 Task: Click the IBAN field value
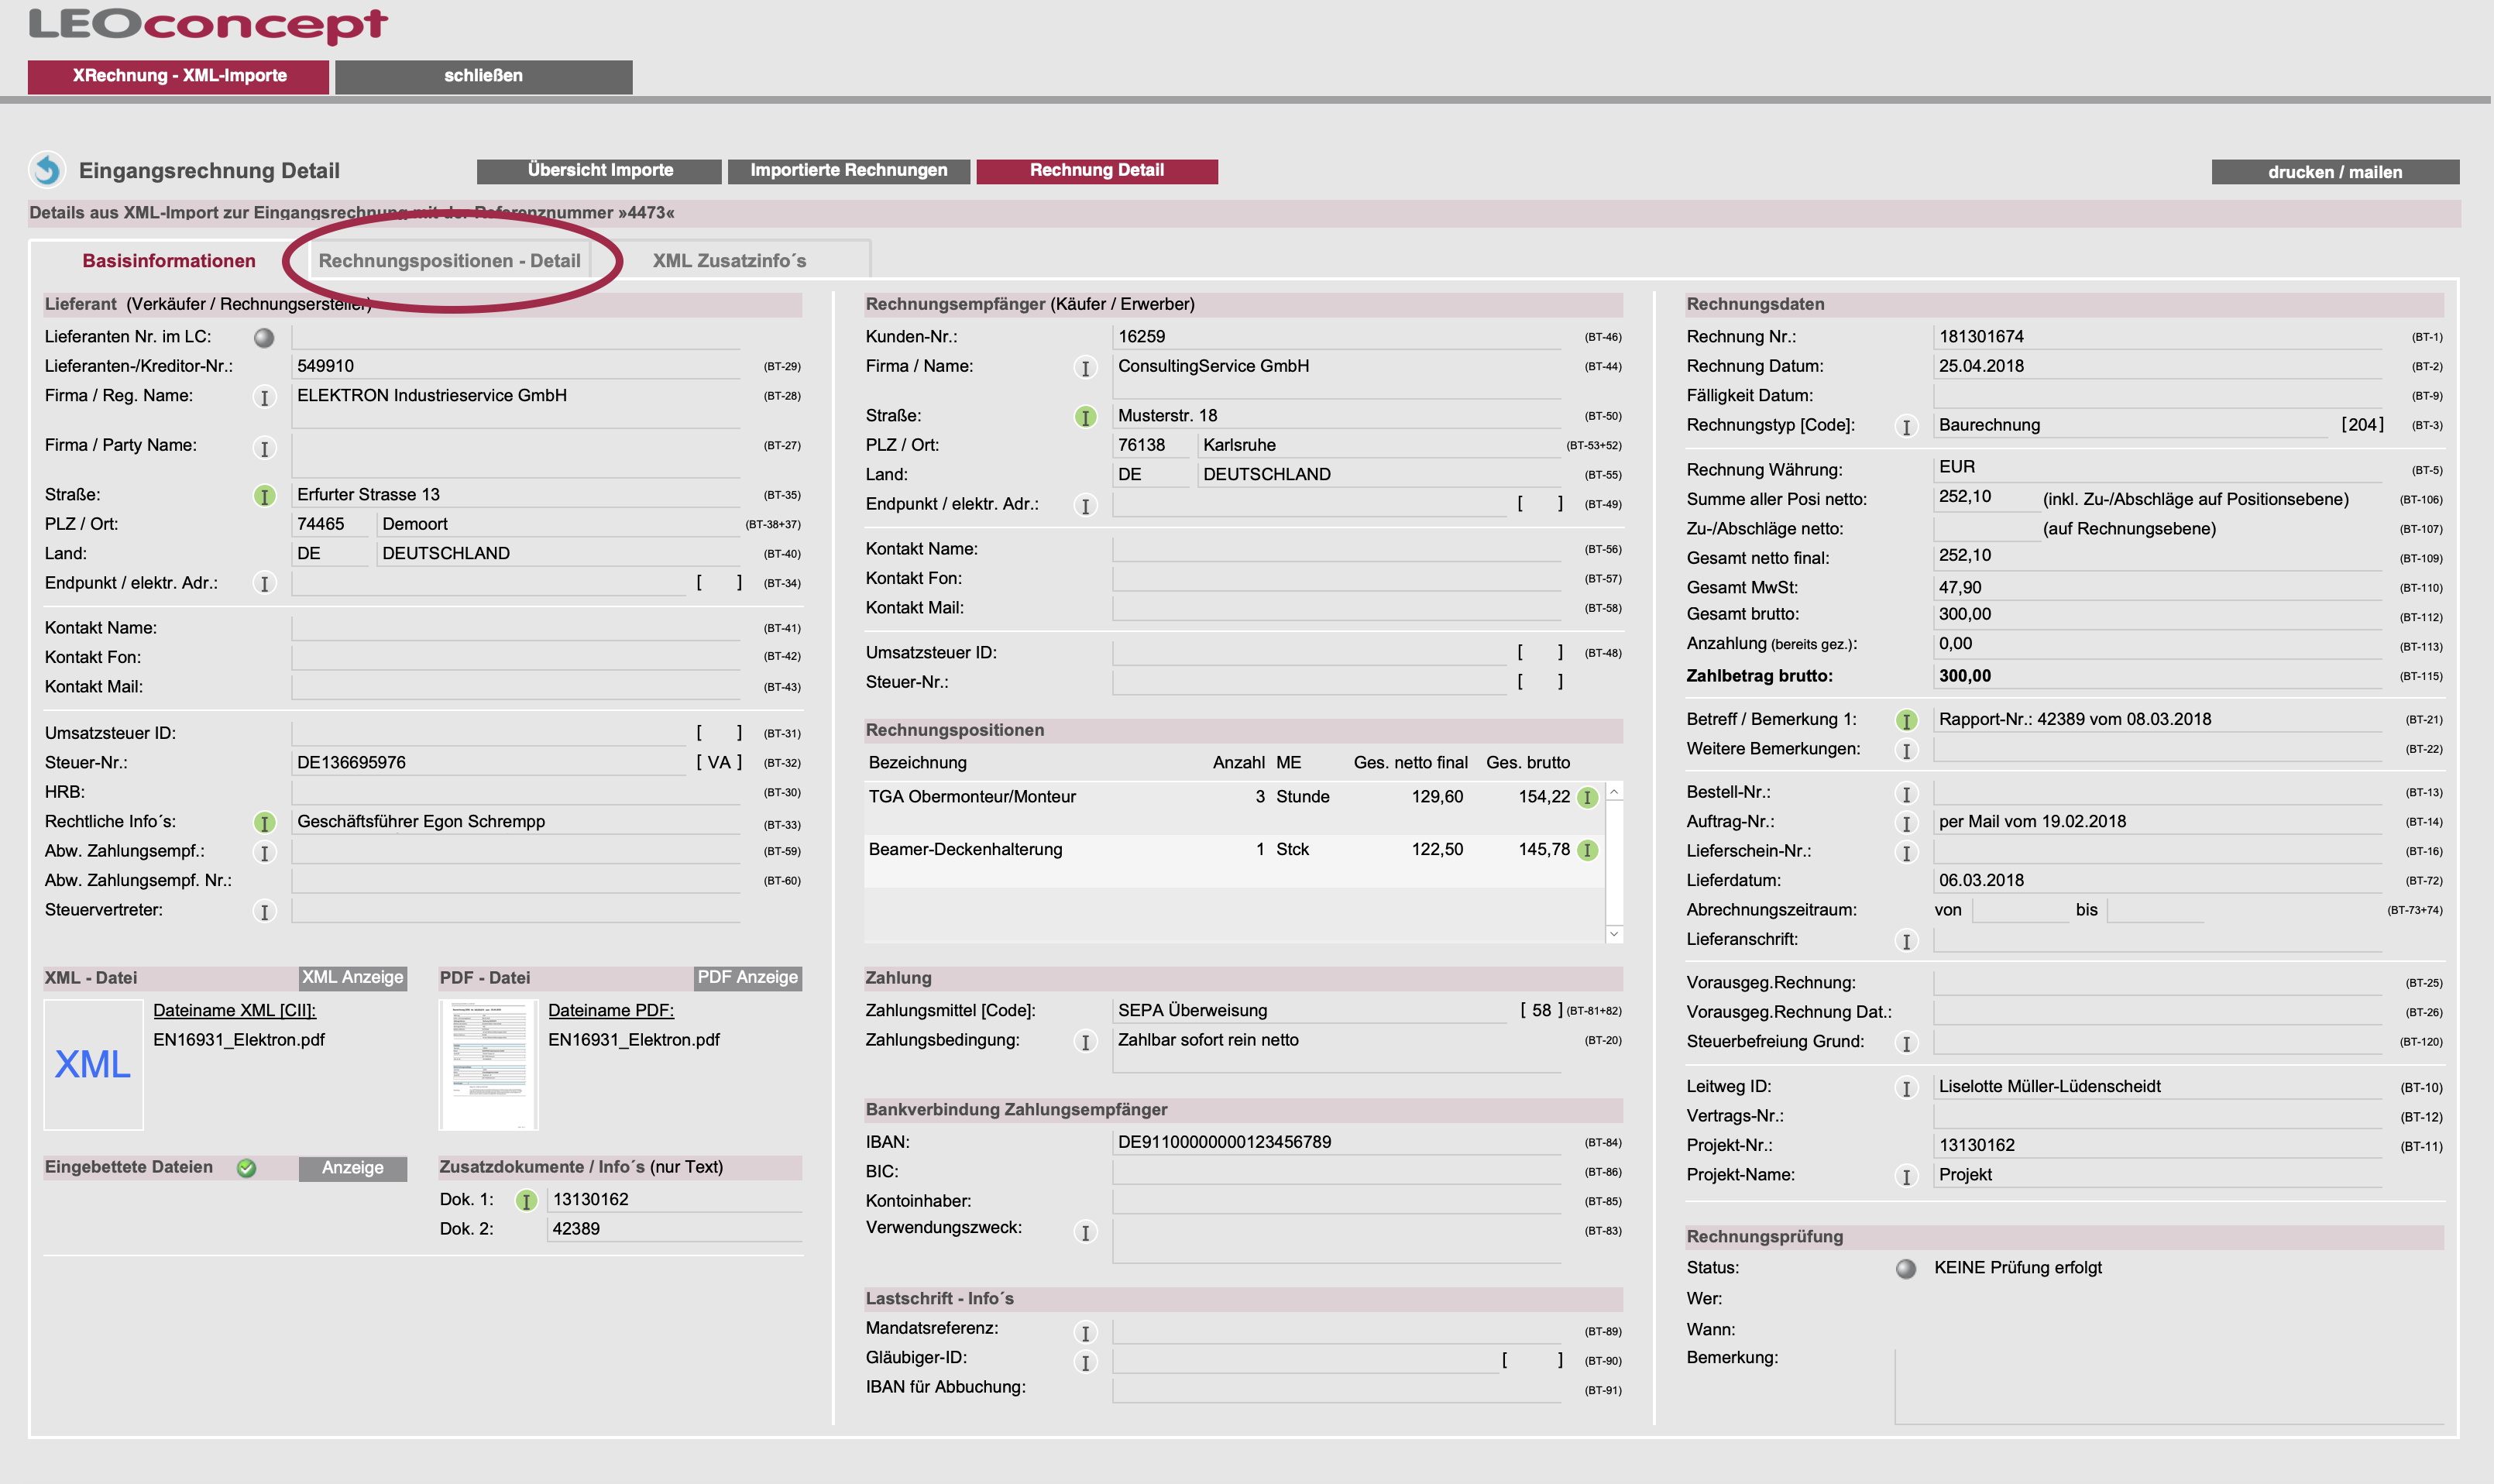[1336, 1142]
